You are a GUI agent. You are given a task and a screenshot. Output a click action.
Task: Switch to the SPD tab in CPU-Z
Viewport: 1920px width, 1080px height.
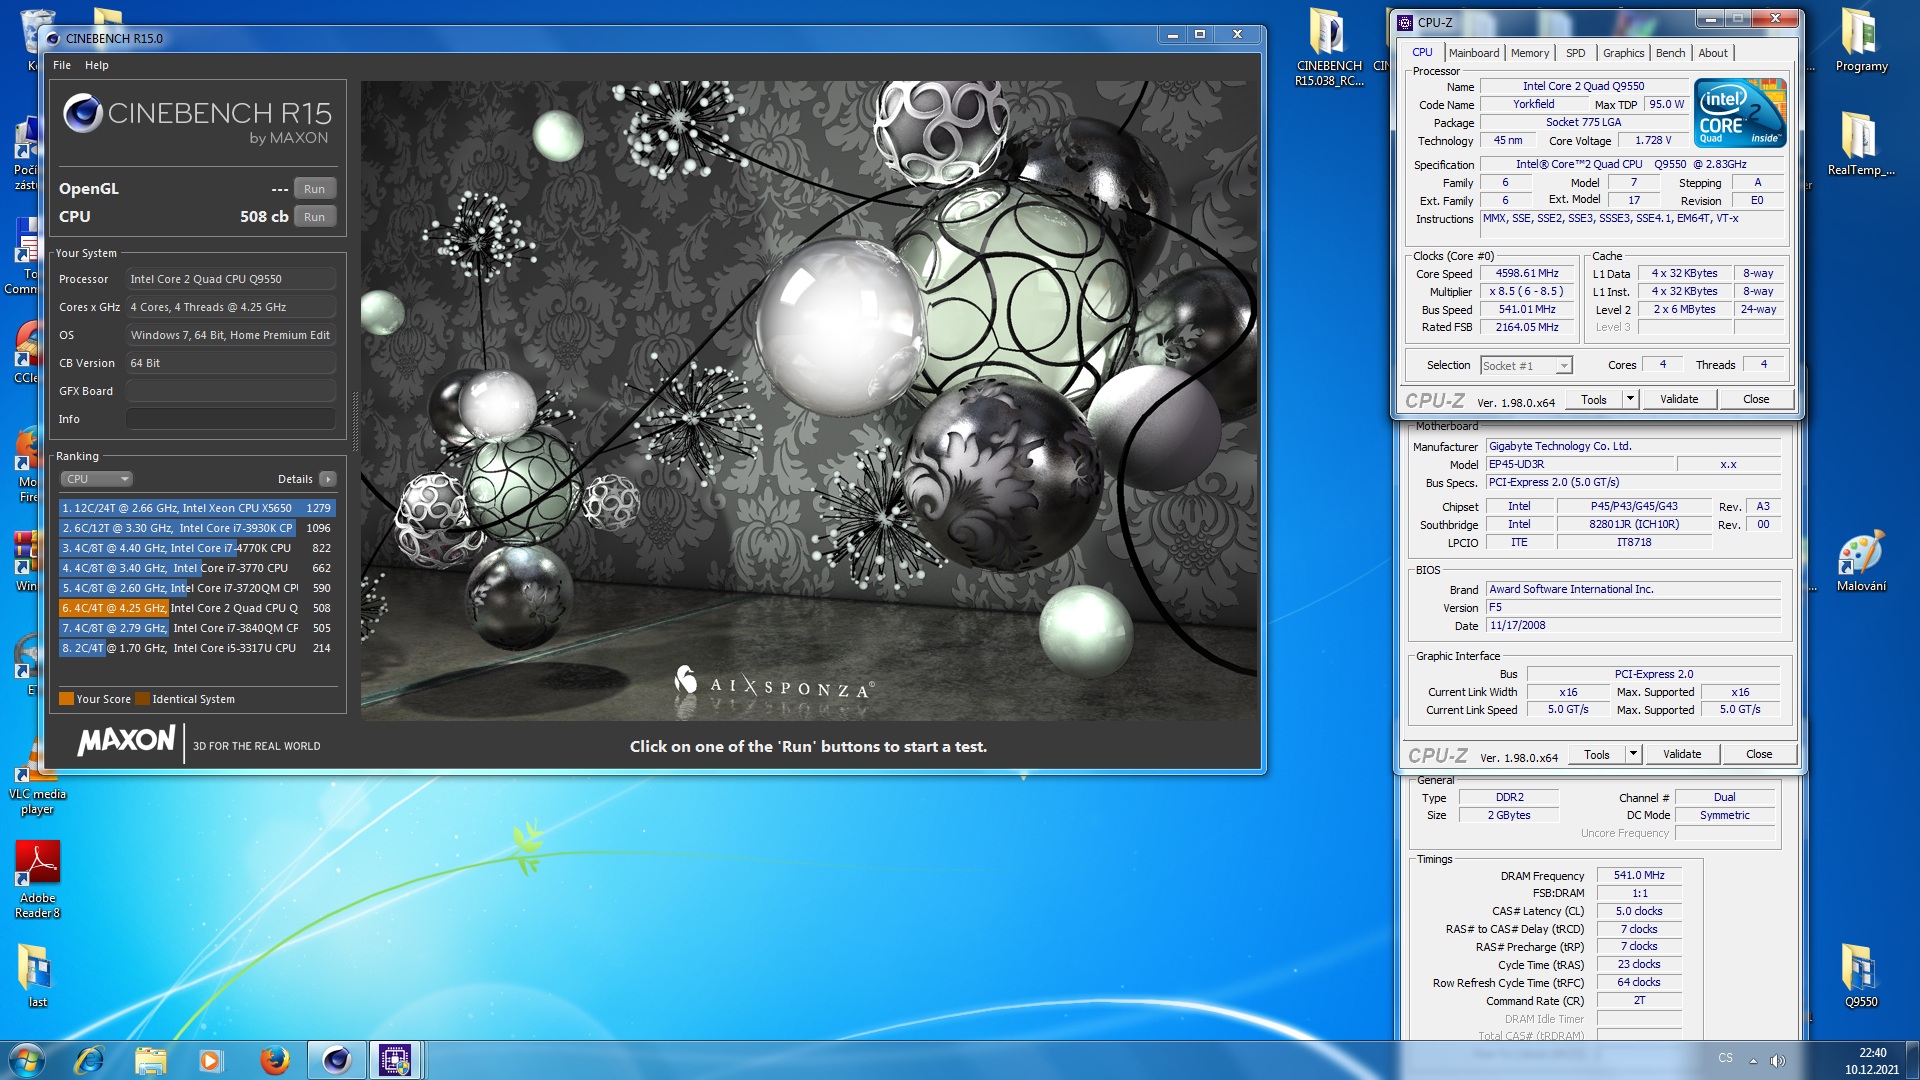[1575, 53]
